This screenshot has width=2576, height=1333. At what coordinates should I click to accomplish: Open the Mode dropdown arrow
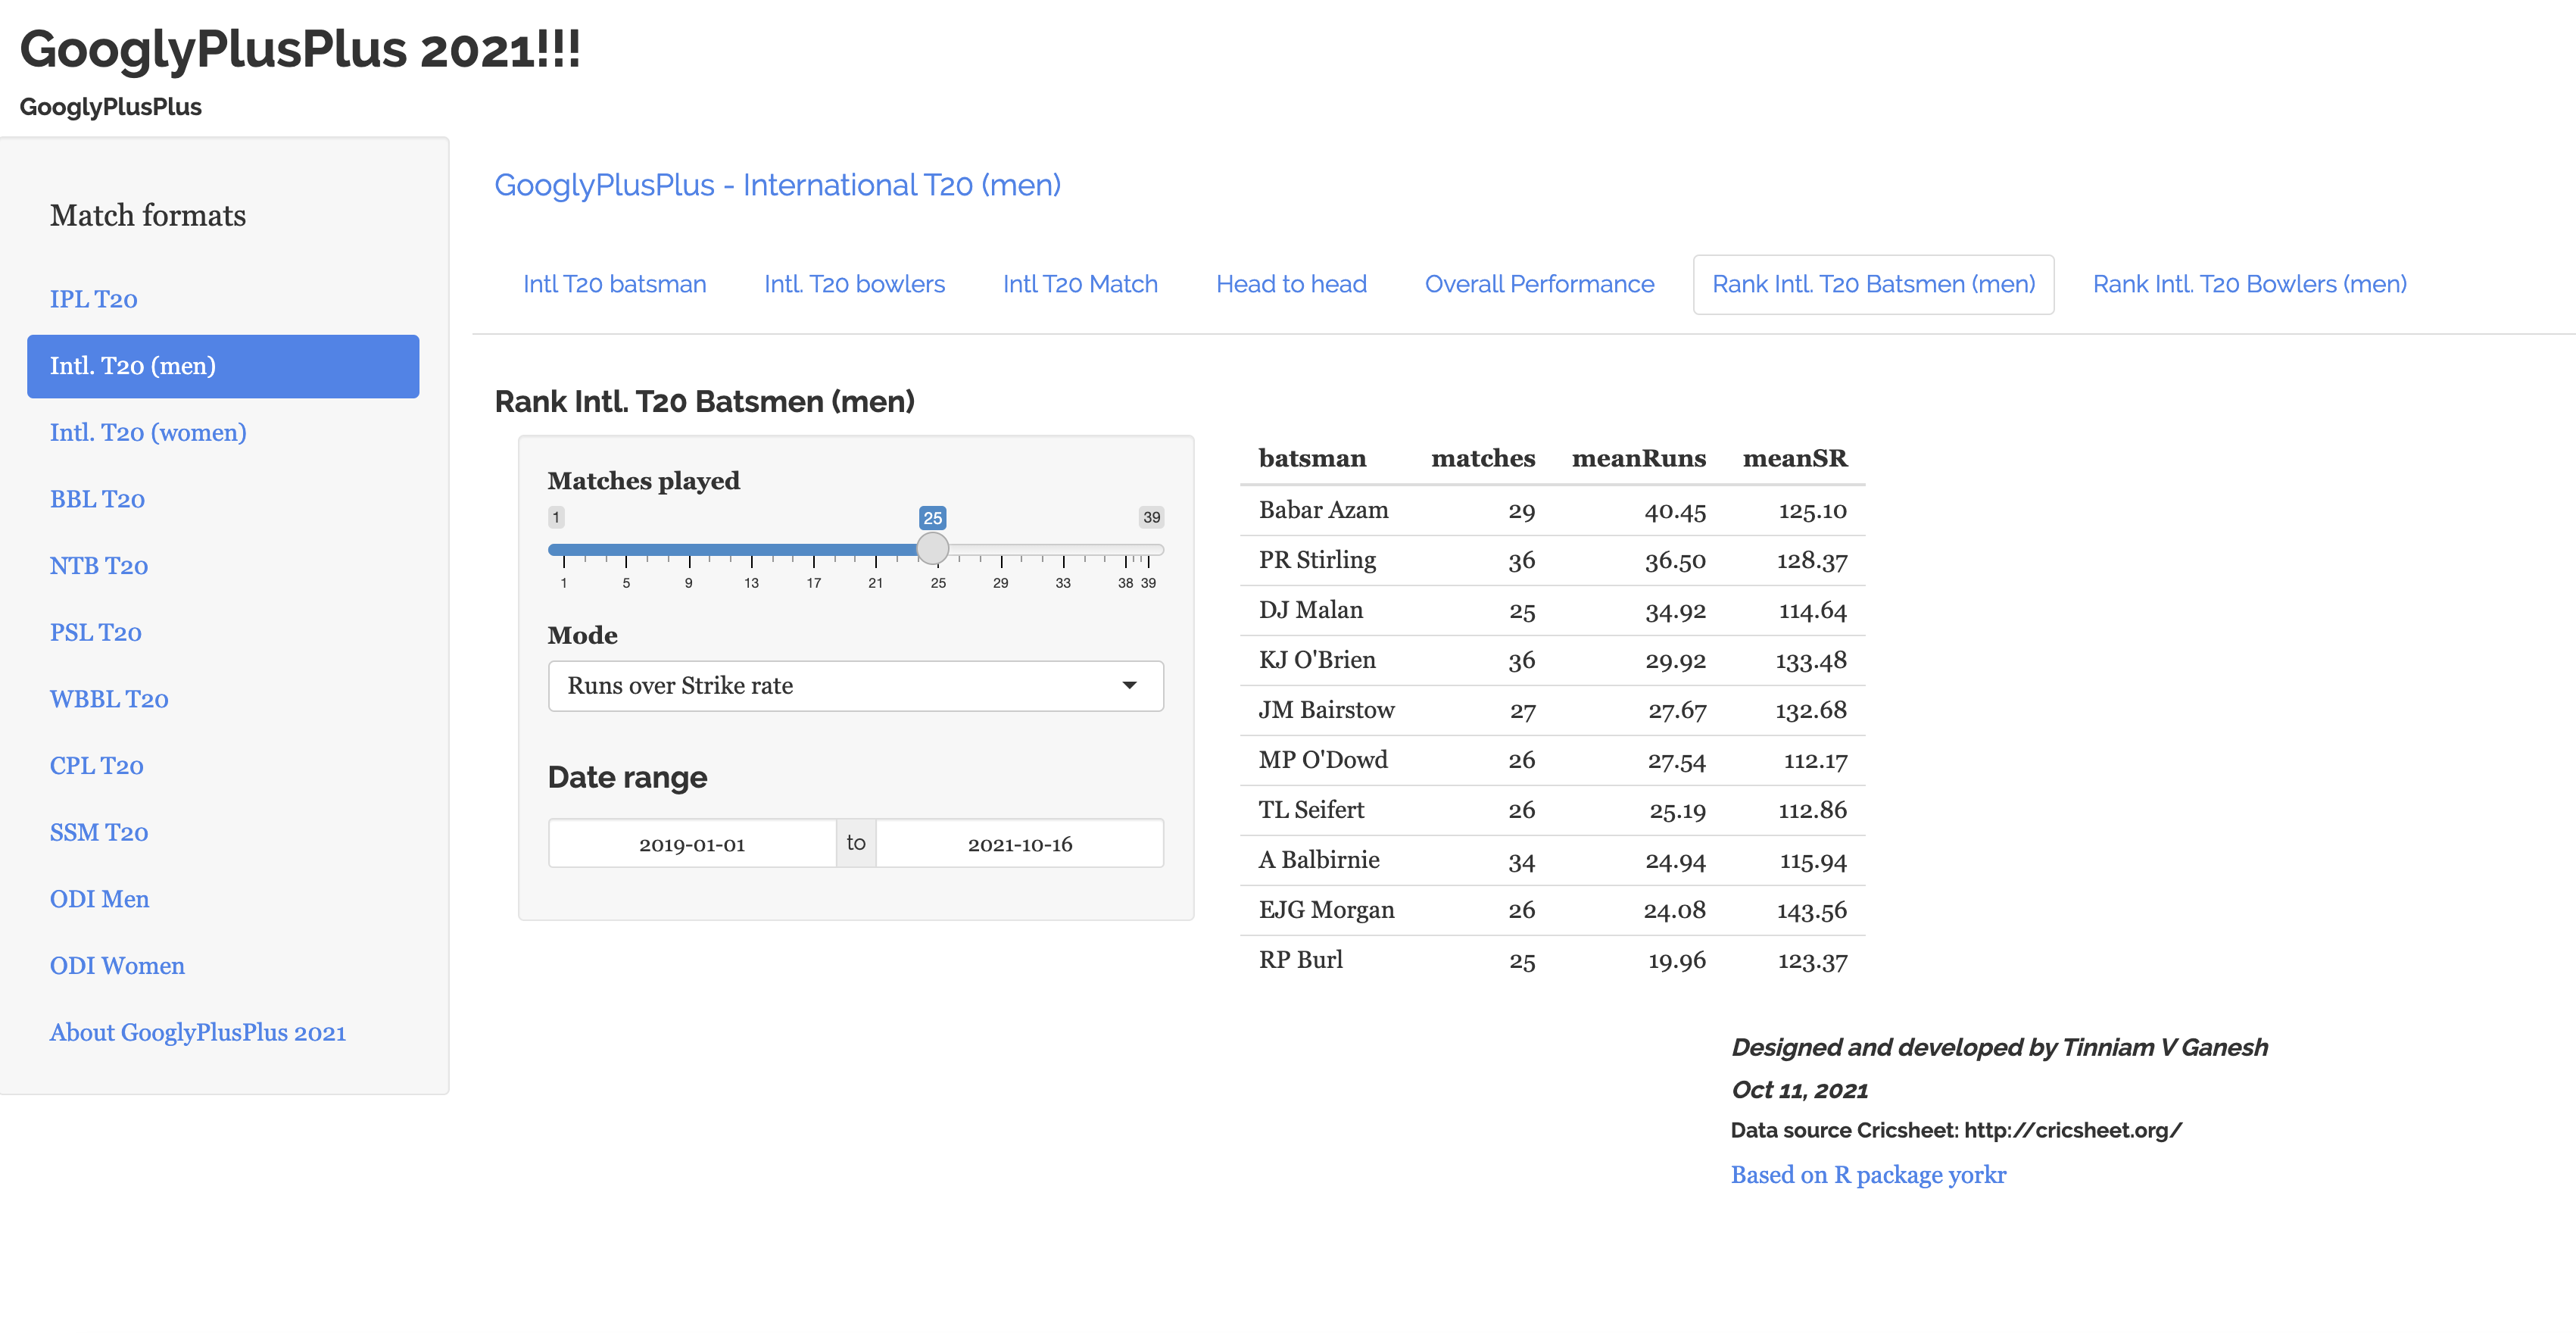point(1129,686)
